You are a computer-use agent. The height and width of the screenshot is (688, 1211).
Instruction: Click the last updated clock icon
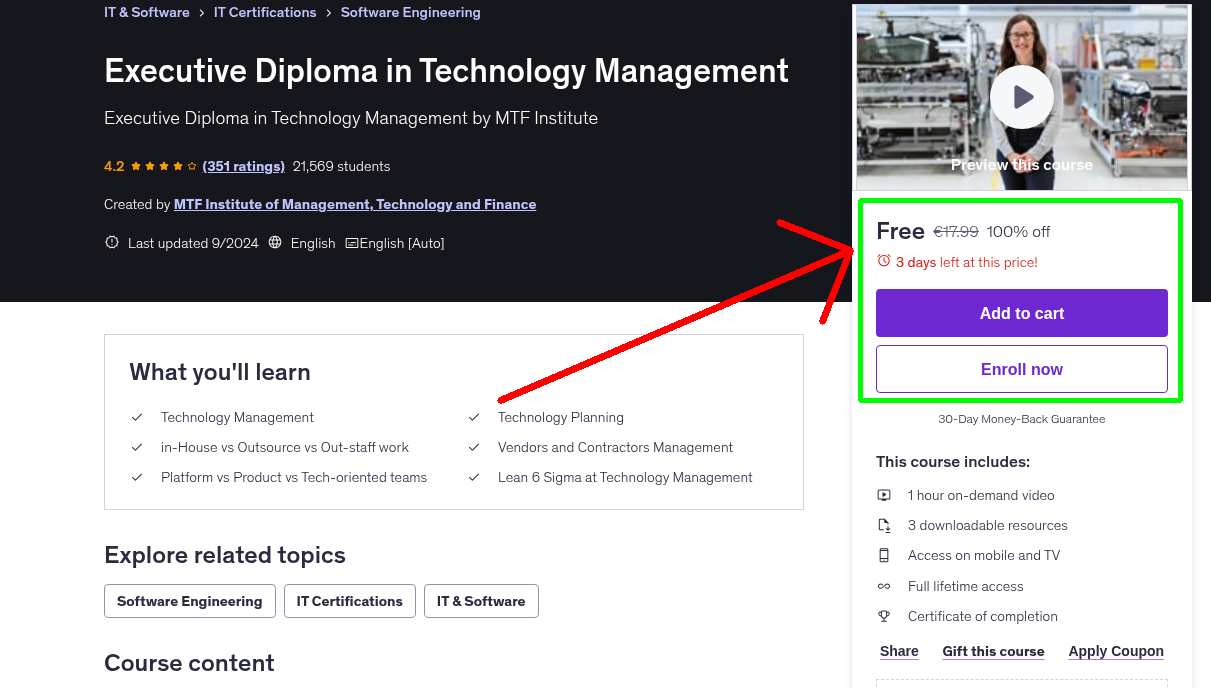(x=111, y=242)
